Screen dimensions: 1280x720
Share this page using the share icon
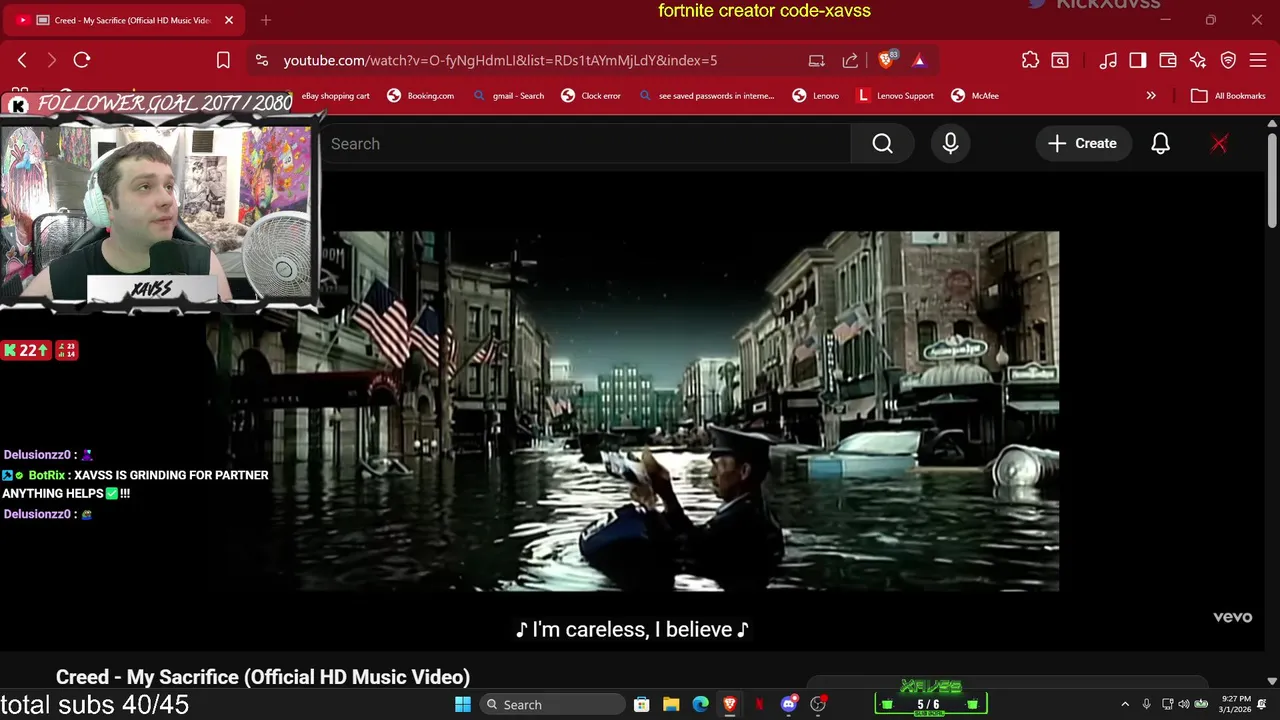click(850, 60)
